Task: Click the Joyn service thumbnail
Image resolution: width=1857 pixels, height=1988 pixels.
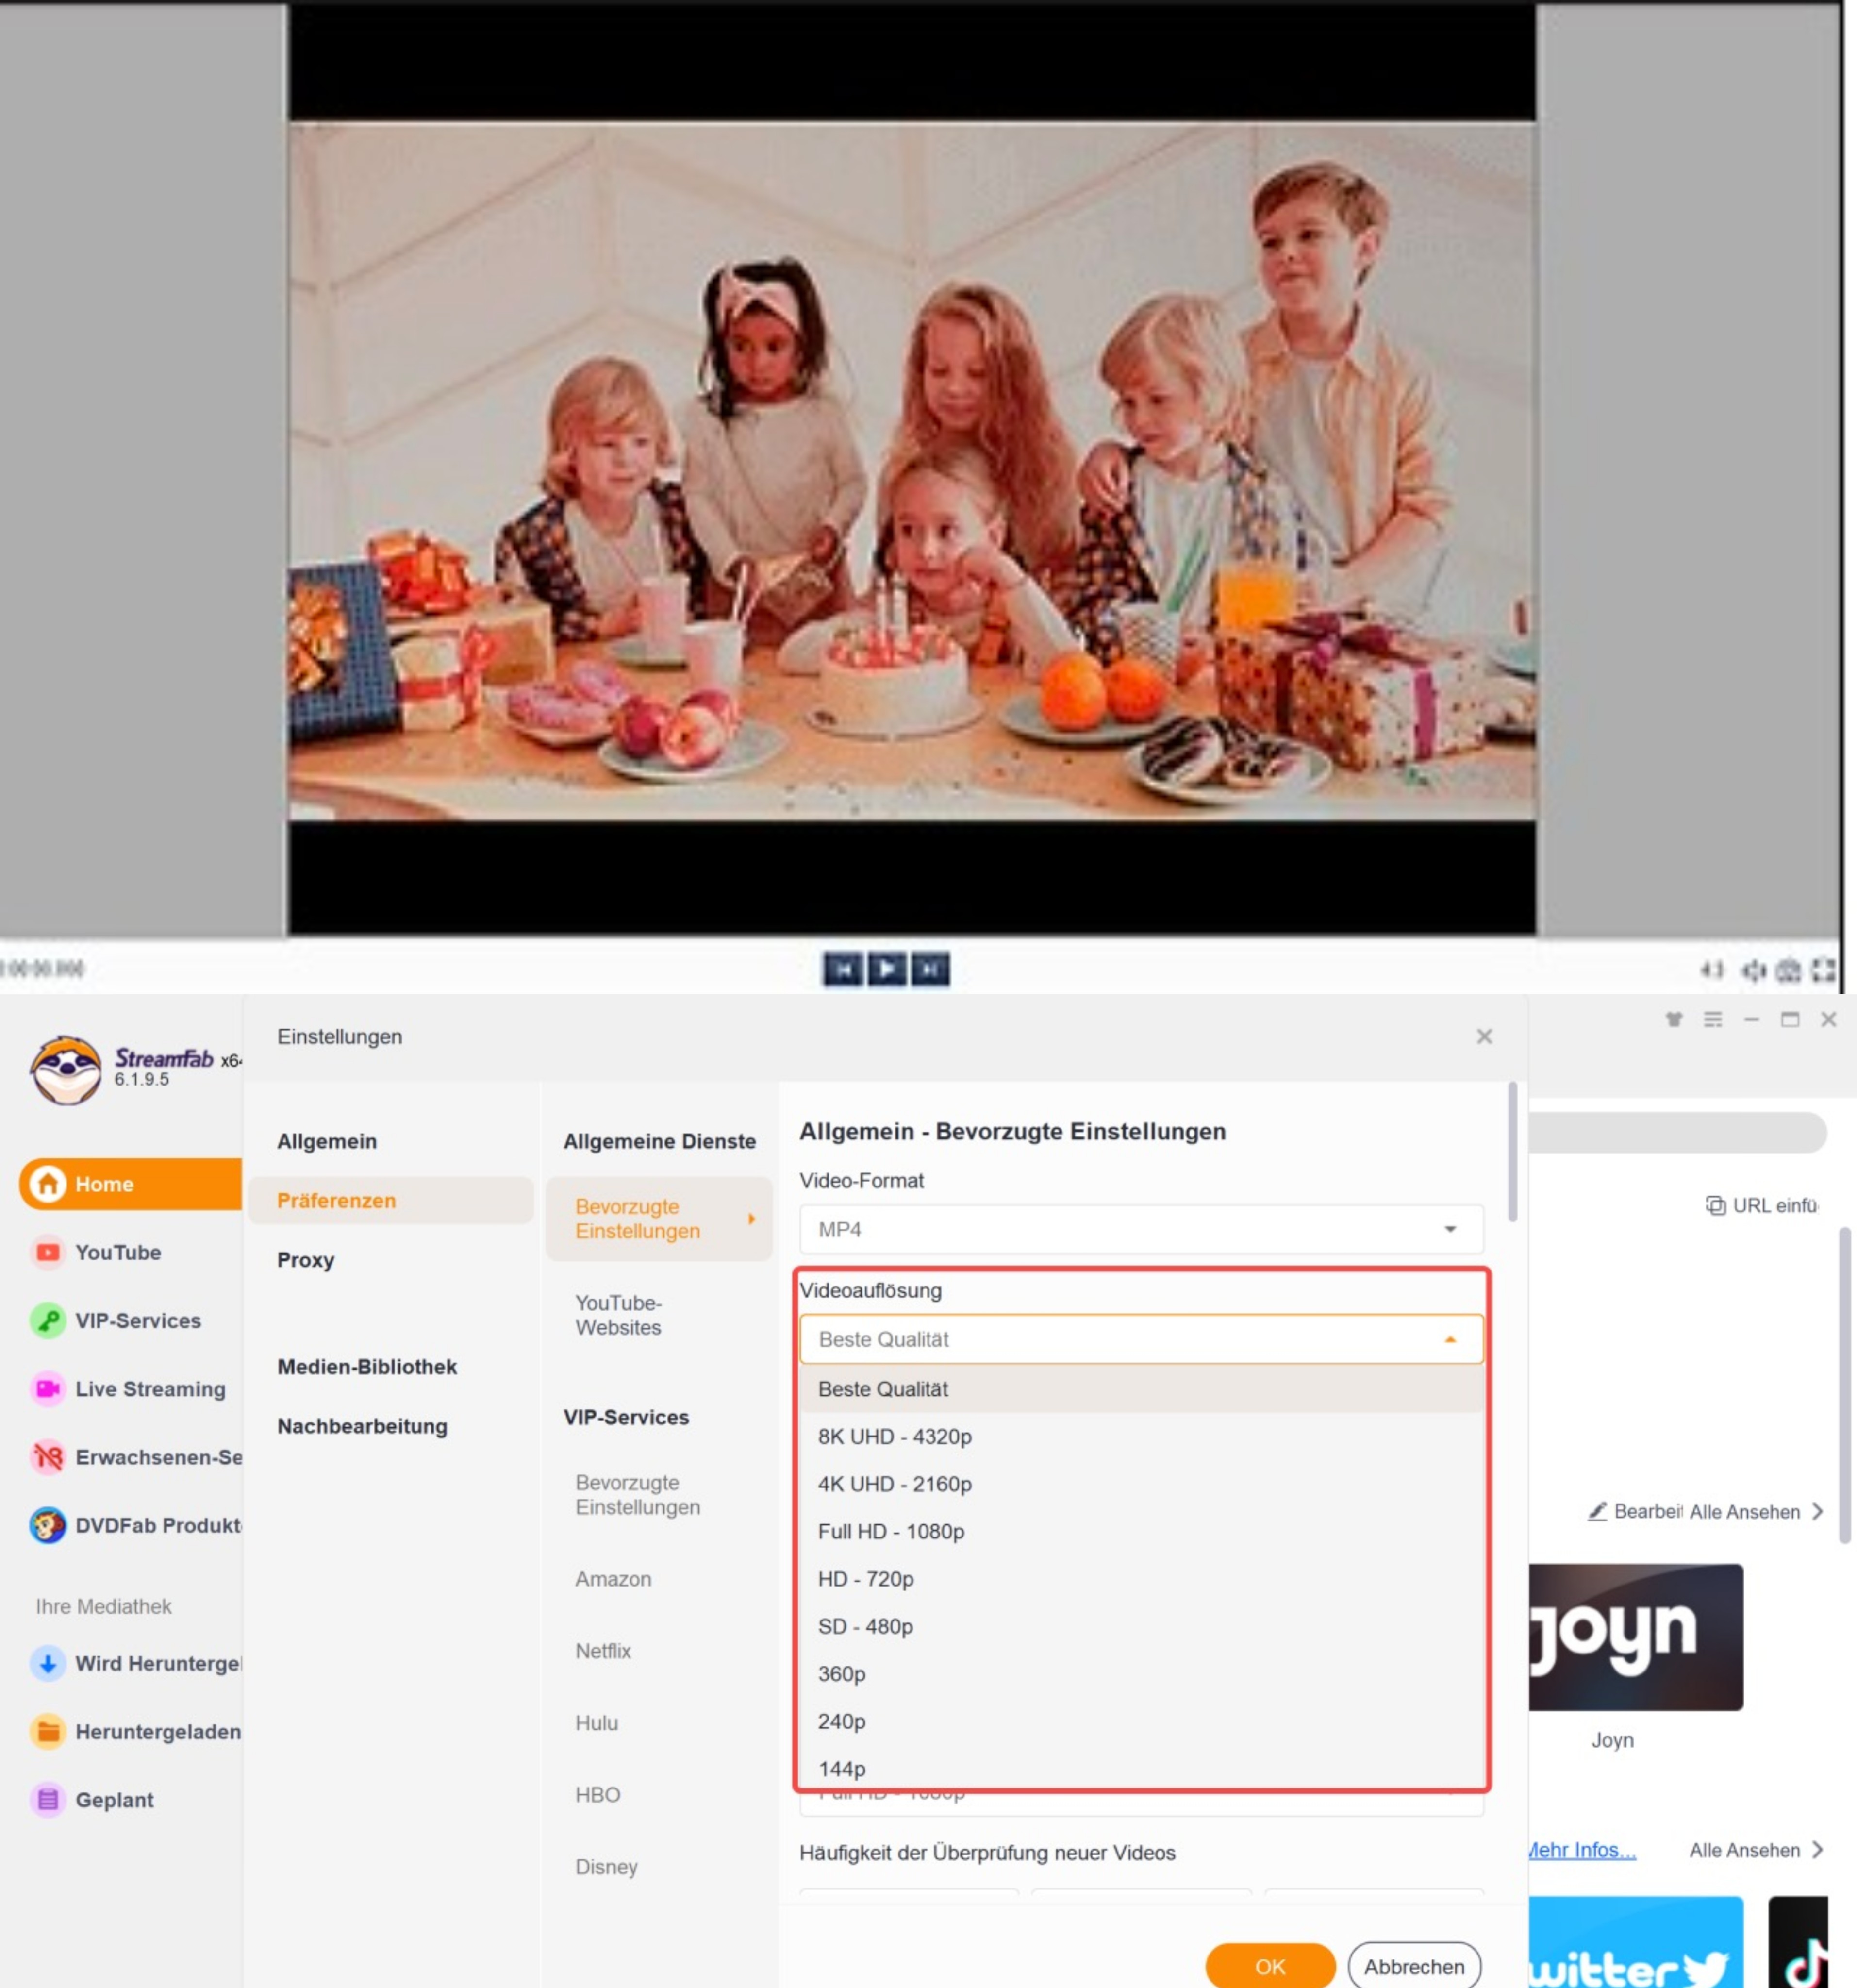Action: pos(1636,1637)
